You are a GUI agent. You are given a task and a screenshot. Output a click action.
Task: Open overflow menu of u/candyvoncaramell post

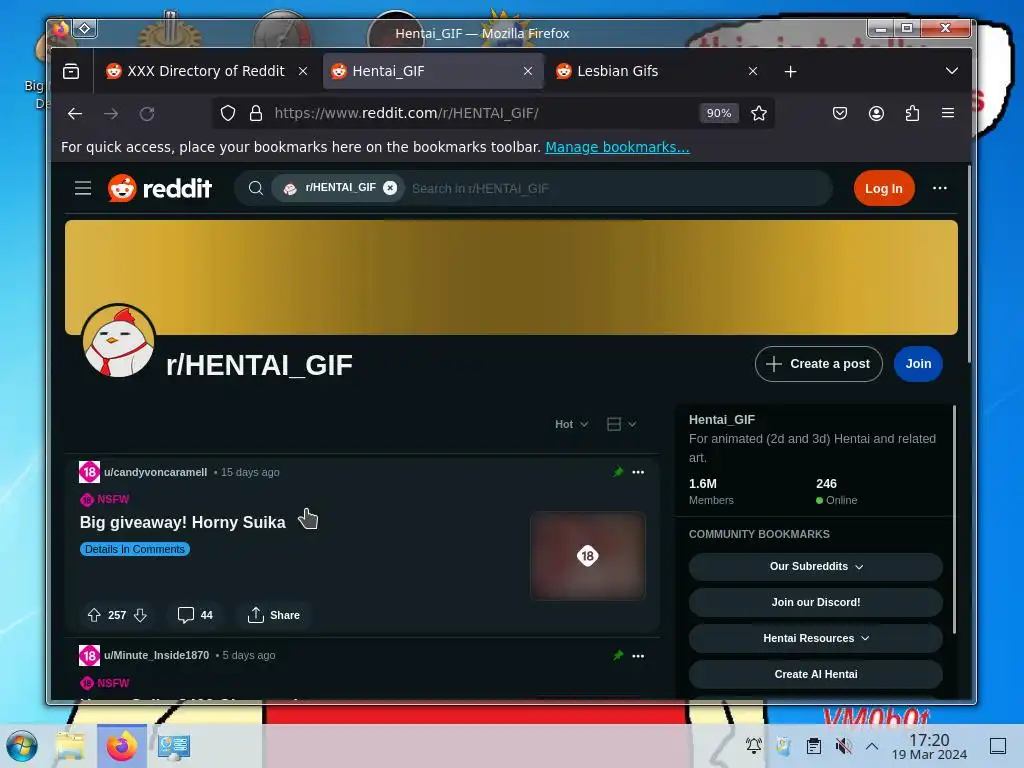click(x=638, y=472)
